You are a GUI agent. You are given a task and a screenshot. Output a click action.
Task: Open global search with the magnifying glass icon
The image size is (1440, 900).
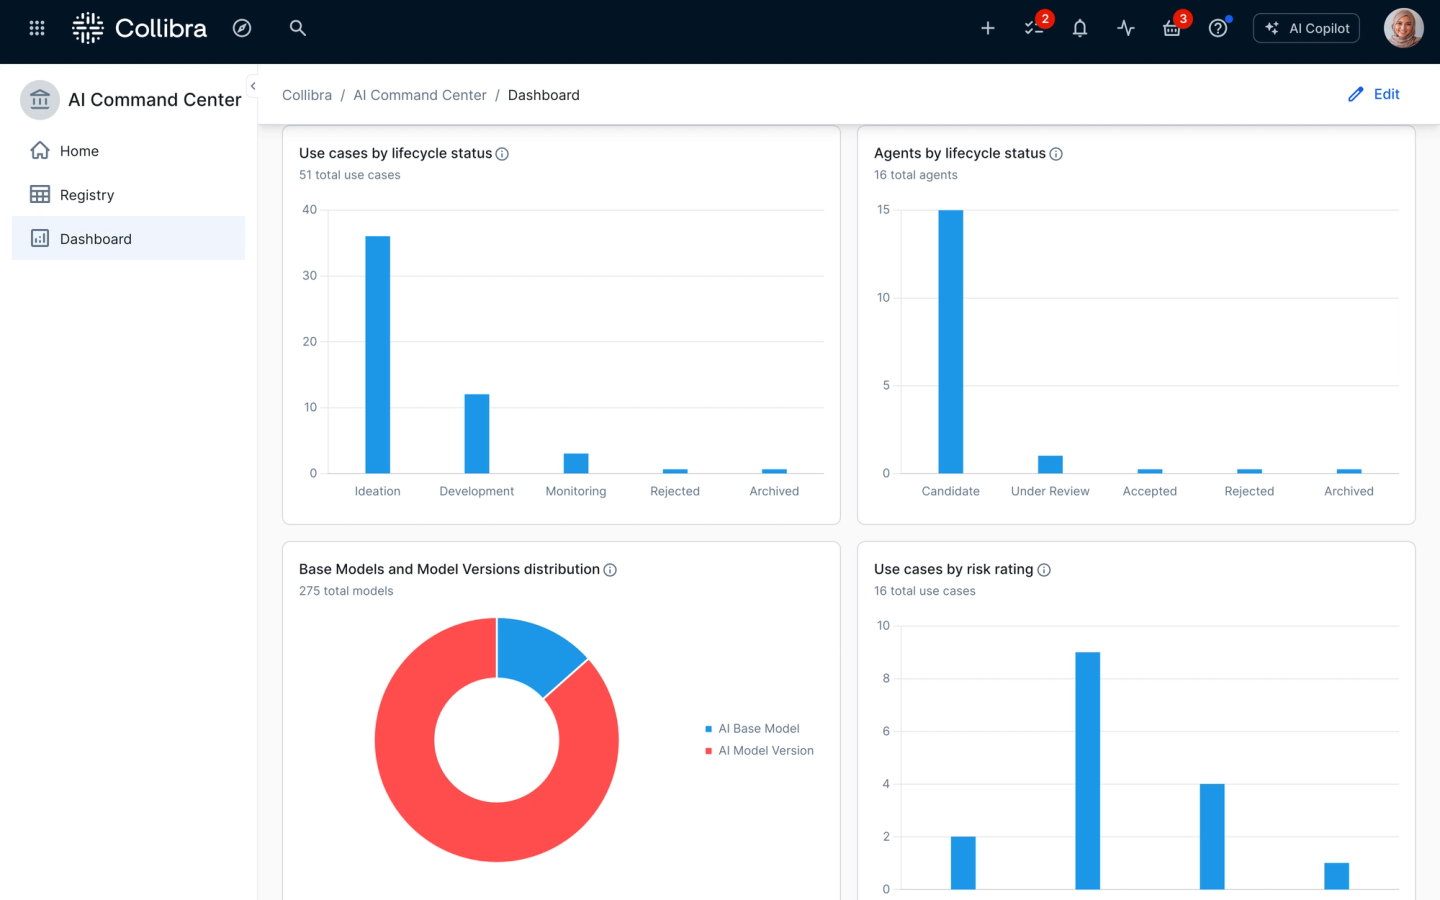[297, 28]
